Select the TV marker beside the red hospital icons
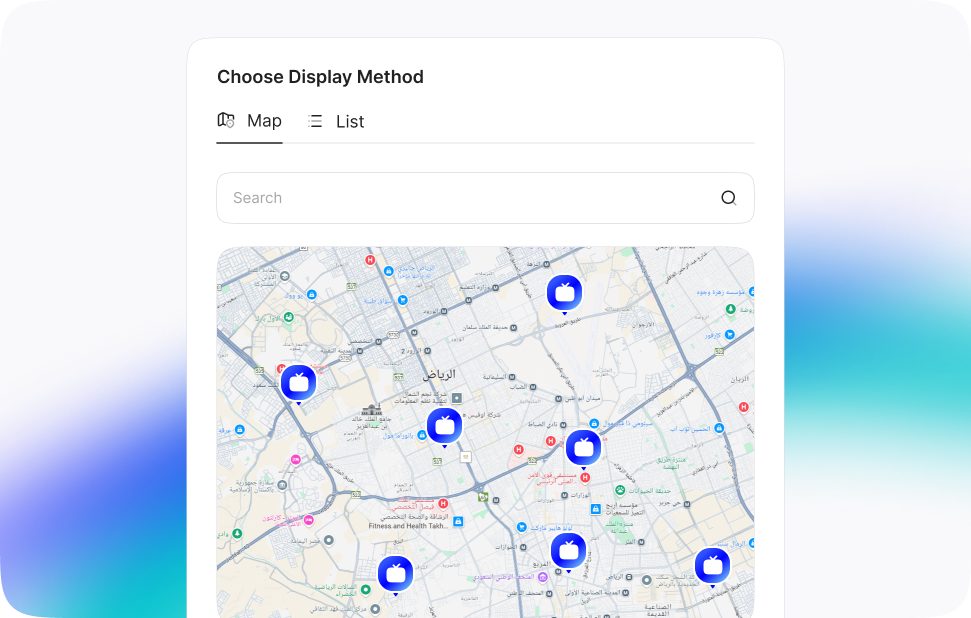 [583, 447]
